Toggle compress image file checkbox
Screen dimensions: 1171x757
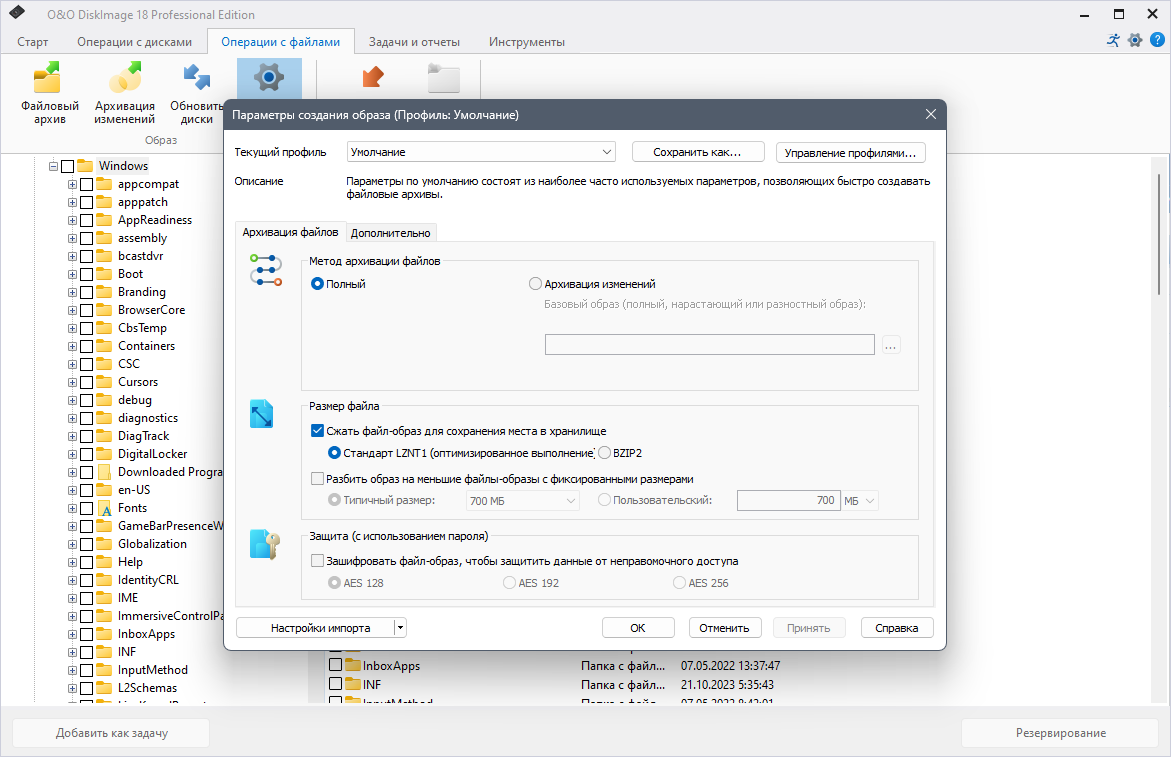tap(317, 431)
